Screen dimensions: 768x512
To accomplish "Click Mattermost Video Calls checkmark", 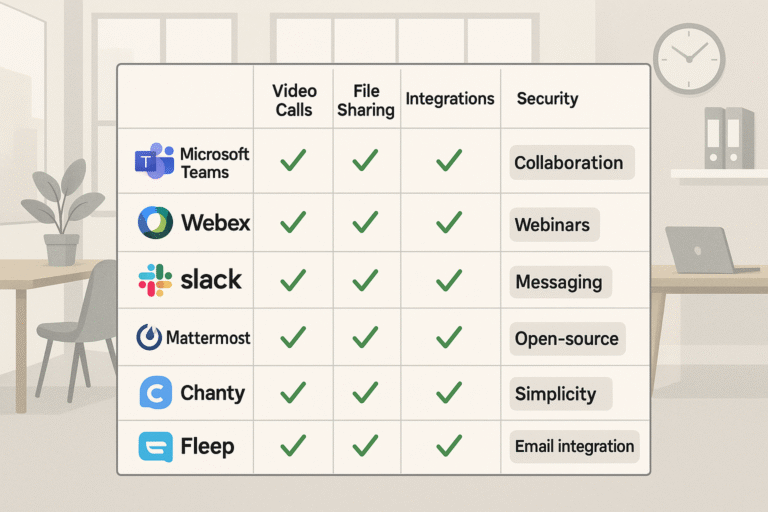I will pyautogui.click(x=293, y=337).
